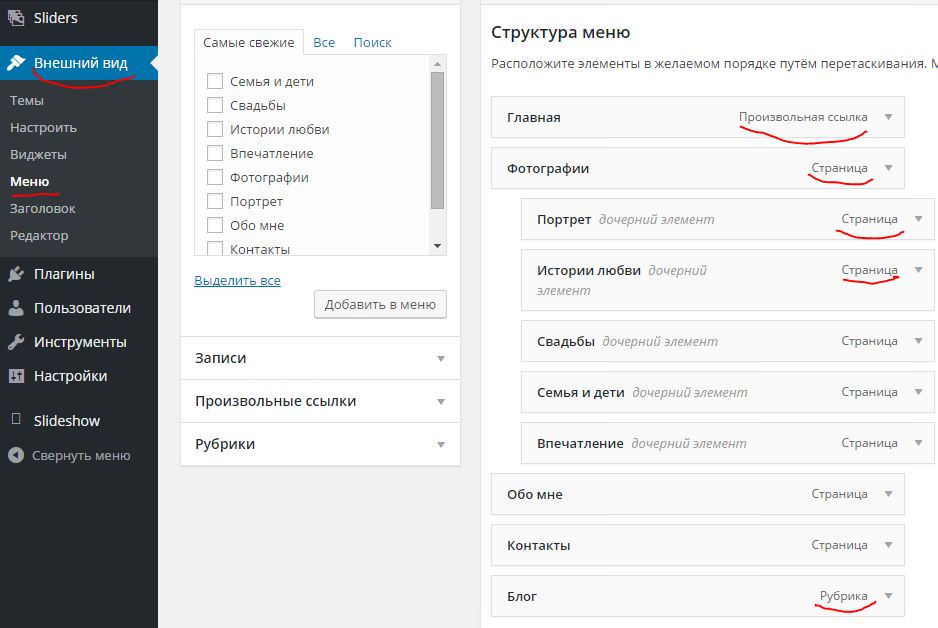Click the Контакты menu structure item title
938x628 pixels.
[538, 545]
